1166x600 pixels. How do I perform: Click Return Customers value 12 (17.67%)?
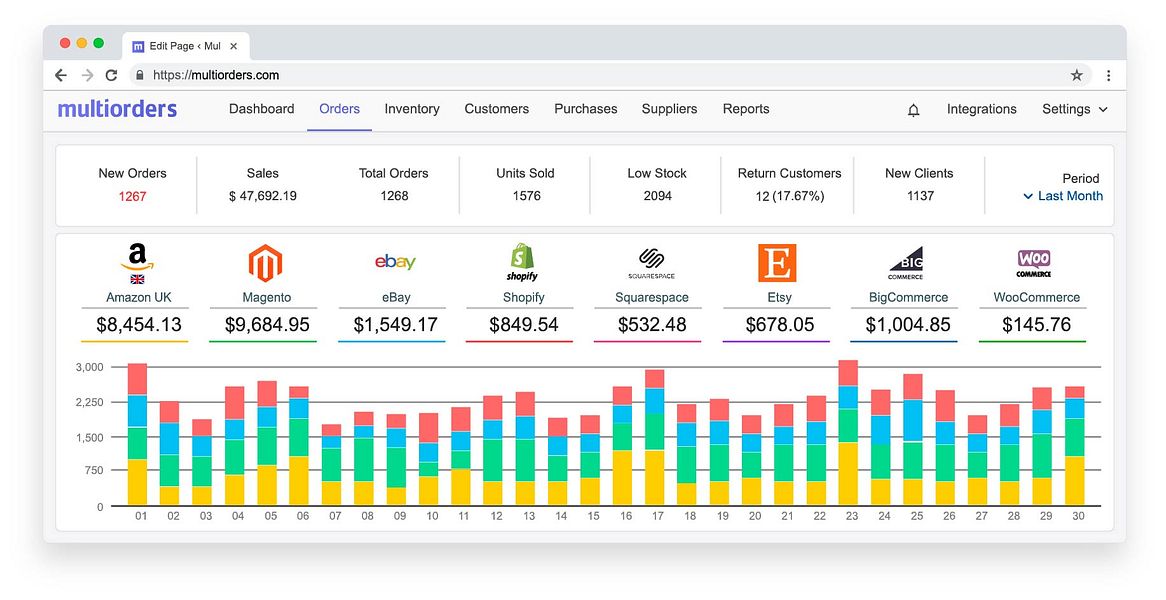[x=790, y=196]
